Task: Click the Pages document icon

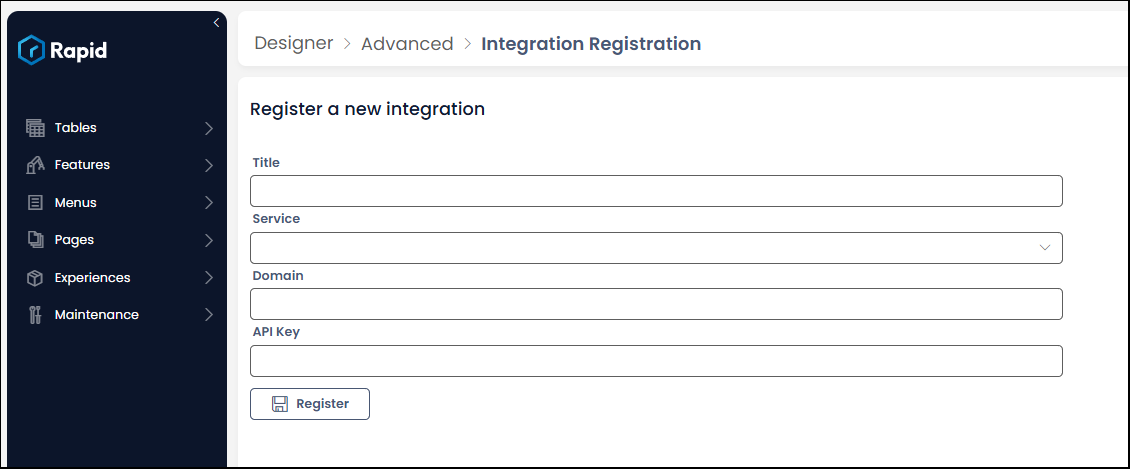Action: click(x=35, y=240)
